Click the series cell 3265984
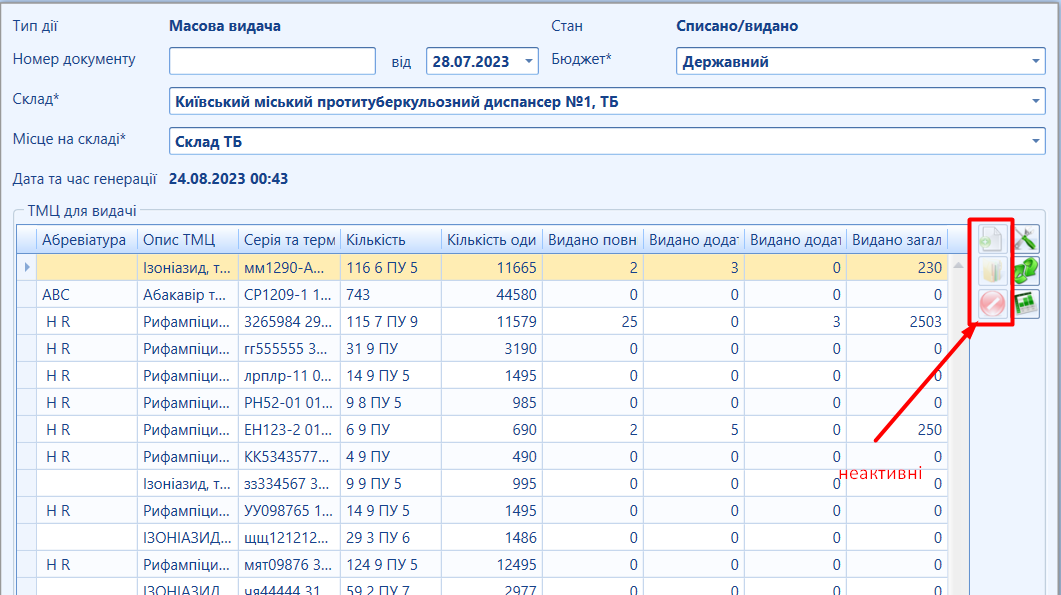 pyautogui.click(x=289, y=322)
